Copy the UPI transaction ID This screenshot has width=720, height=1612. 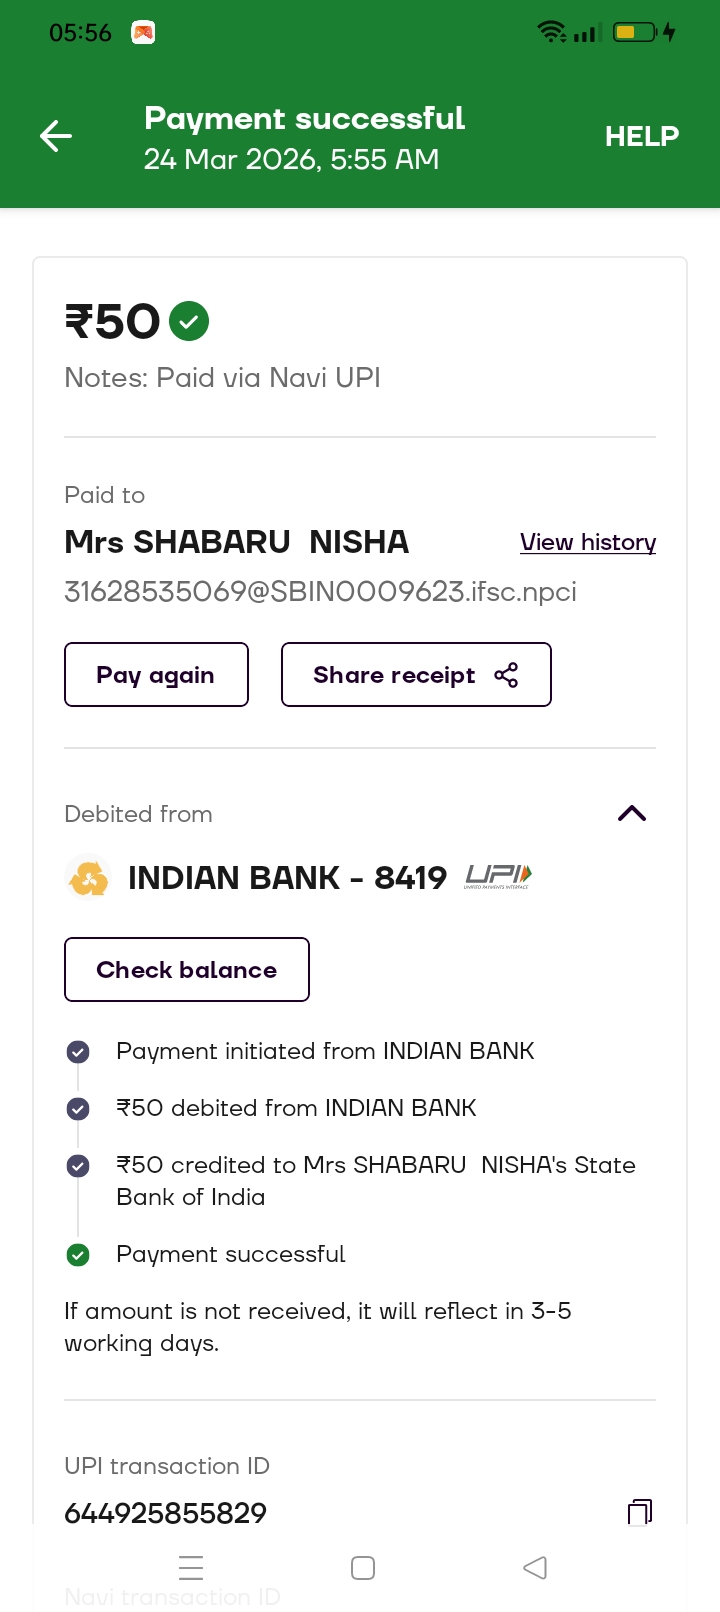[639, 1512]
